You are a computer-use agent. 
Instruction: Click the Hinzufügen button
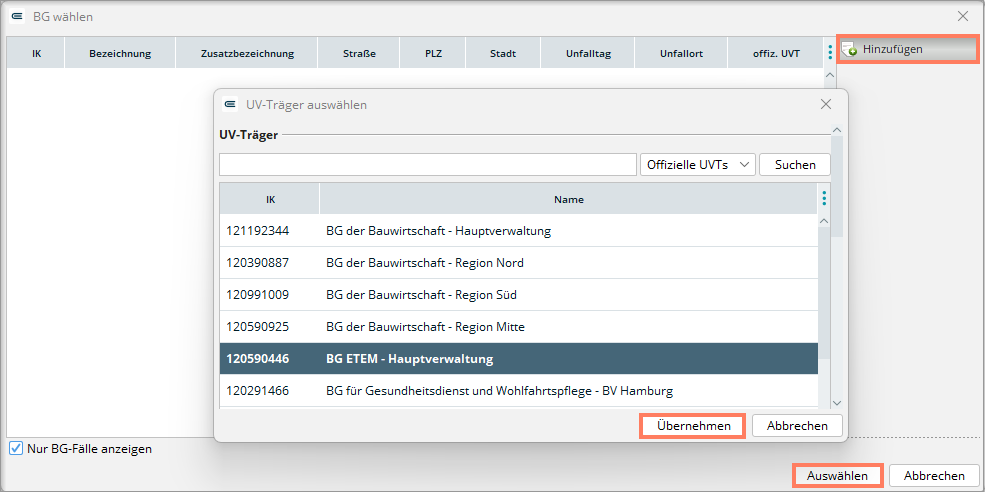(907, 49)
